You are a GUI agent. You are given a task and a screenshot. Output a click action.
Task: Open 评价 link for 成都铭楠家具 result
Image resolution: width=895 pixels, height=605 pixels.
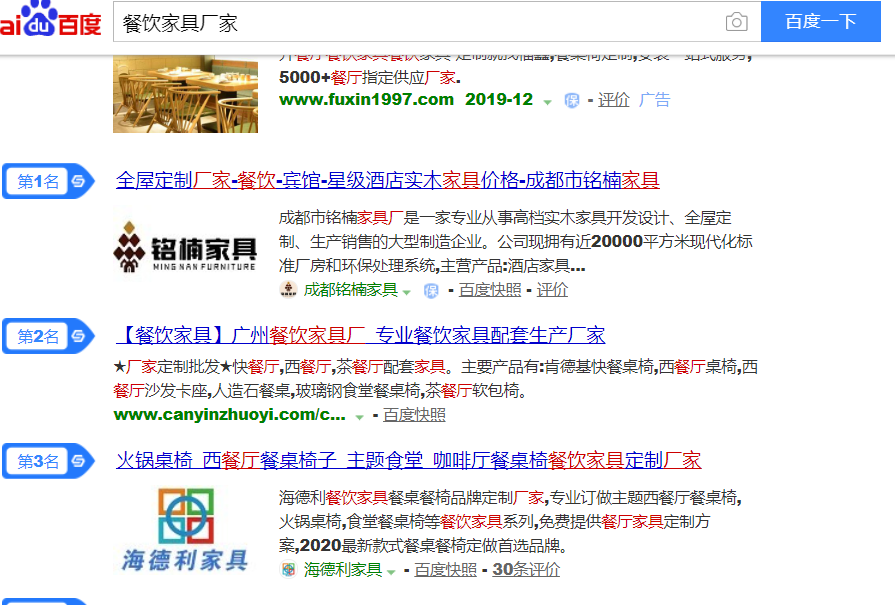(552, 290)
